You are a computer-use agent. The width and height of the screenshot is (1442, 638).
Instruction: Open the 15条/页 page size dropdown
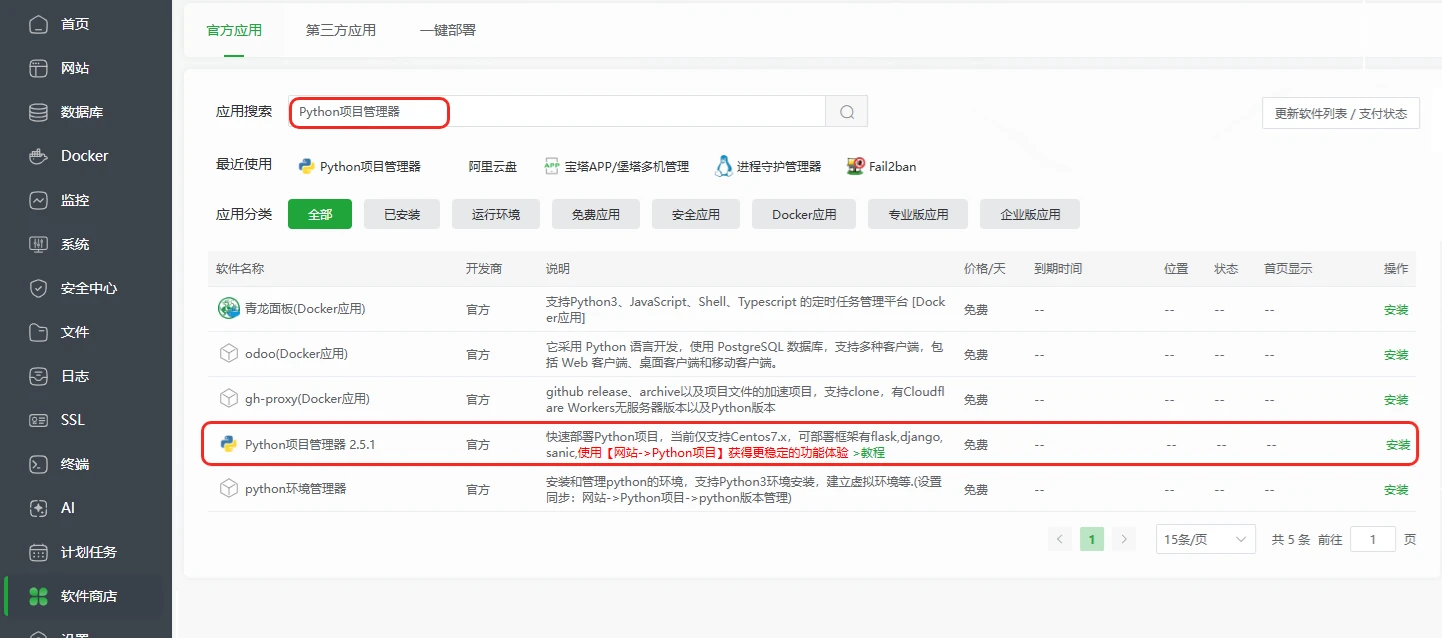tap(1206, 539)
